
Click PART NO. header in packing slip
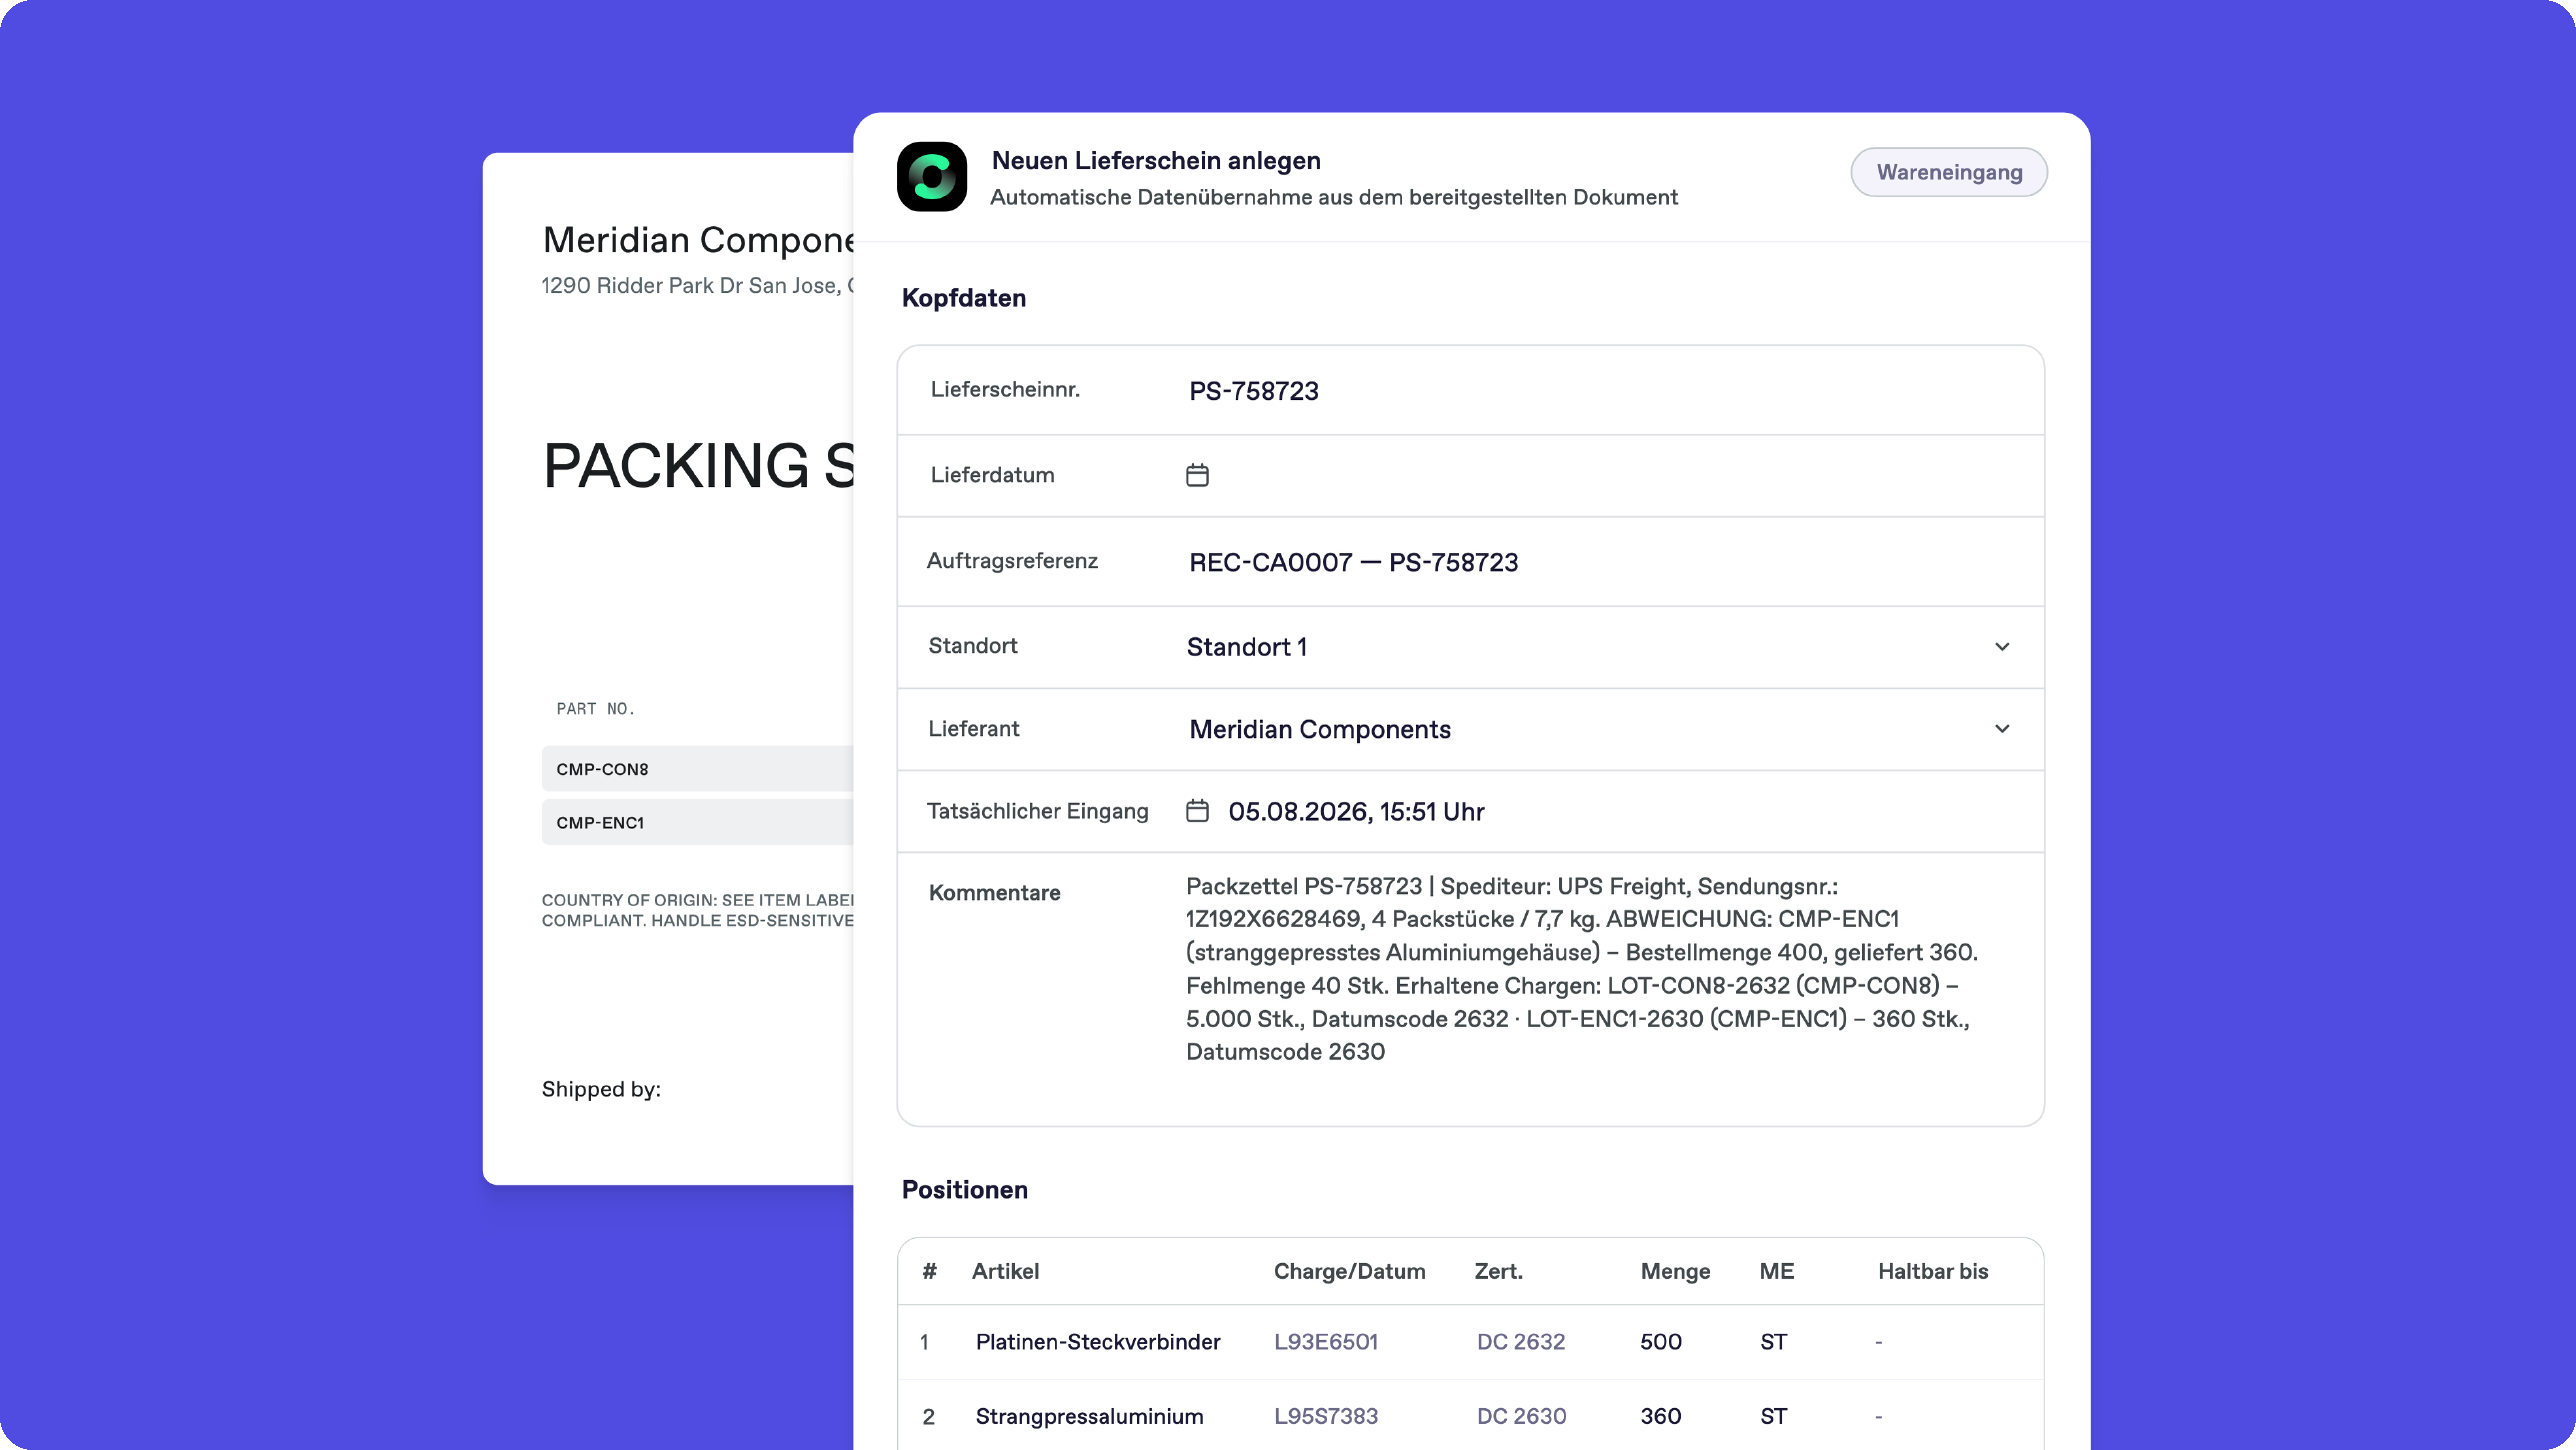pyautogui.click(x=595, y=709)
